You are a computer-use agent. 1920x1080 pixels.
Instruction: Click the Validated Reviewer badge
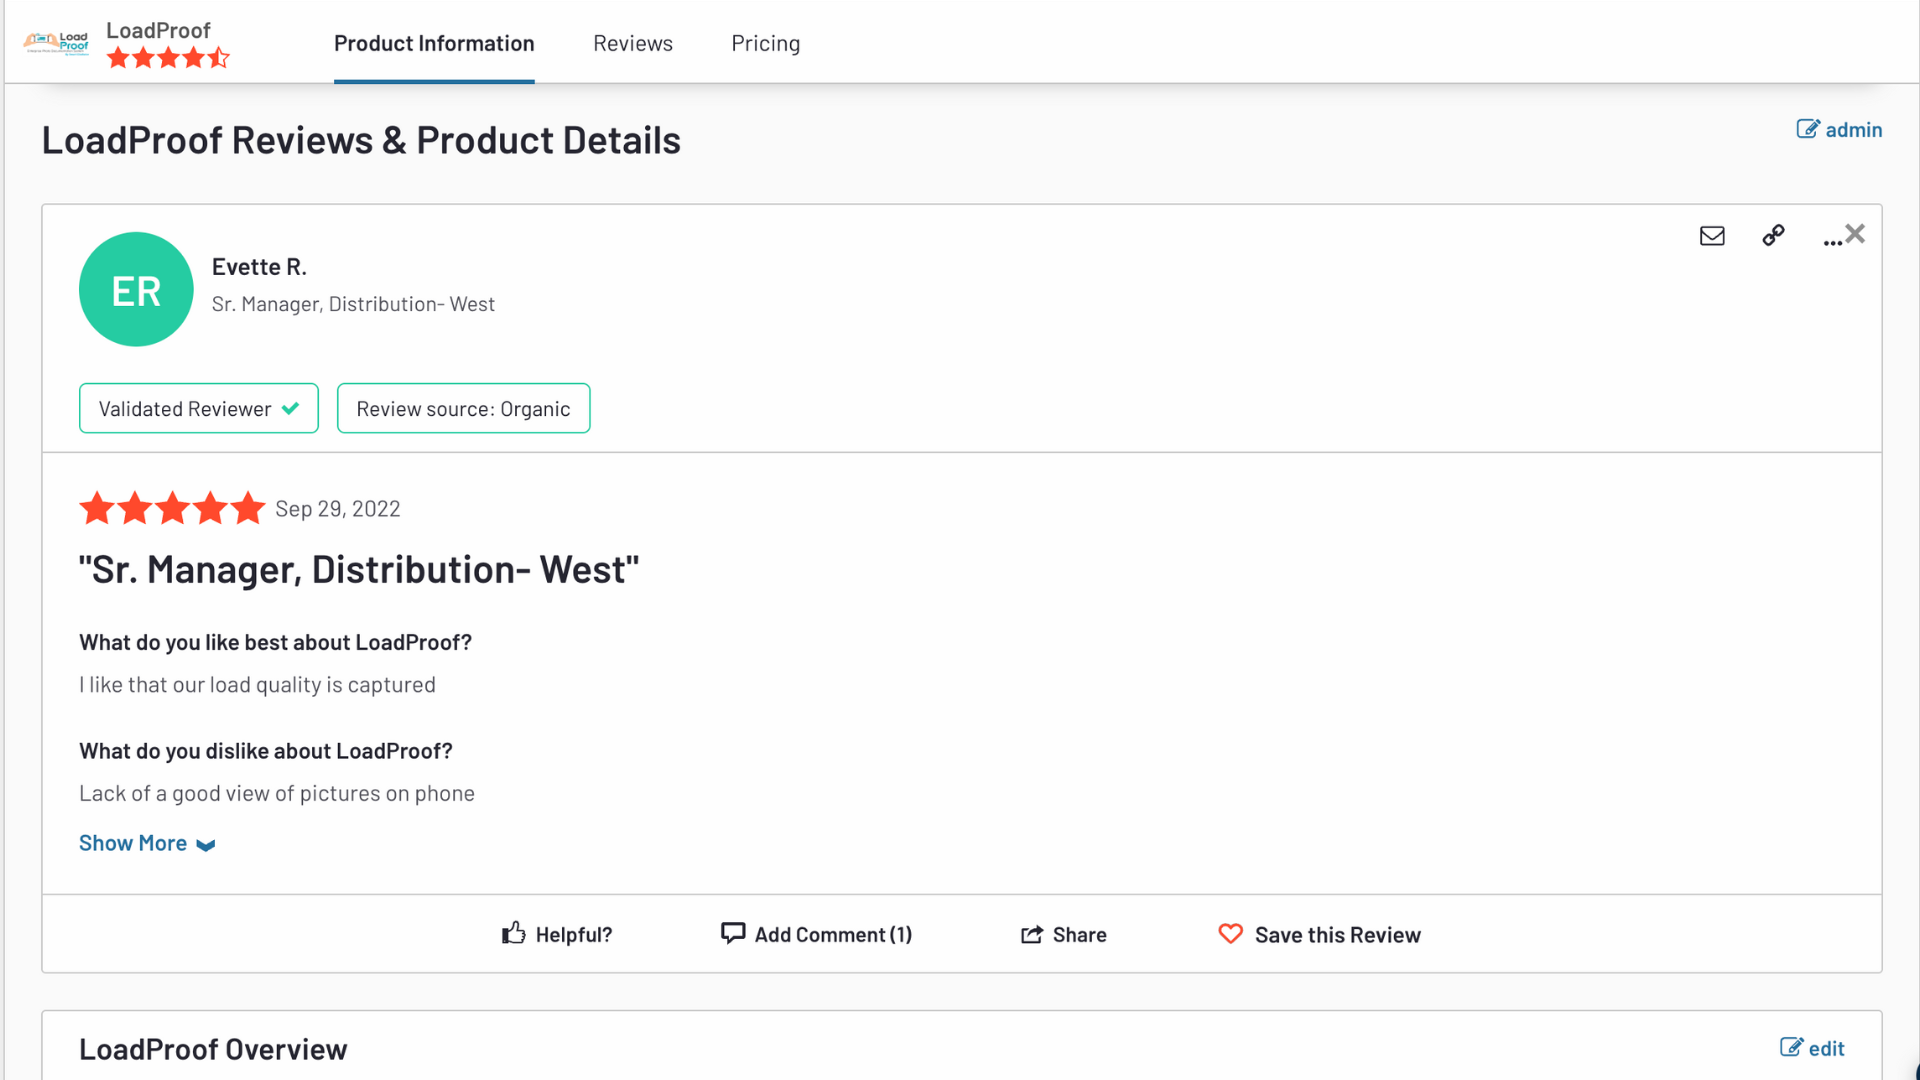(x=199, y=408)
